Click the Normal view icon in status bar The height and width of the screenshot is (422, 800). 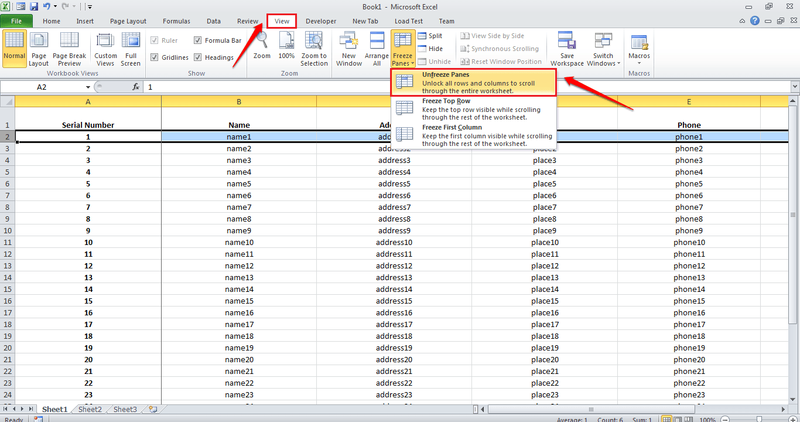click(666, 419)
